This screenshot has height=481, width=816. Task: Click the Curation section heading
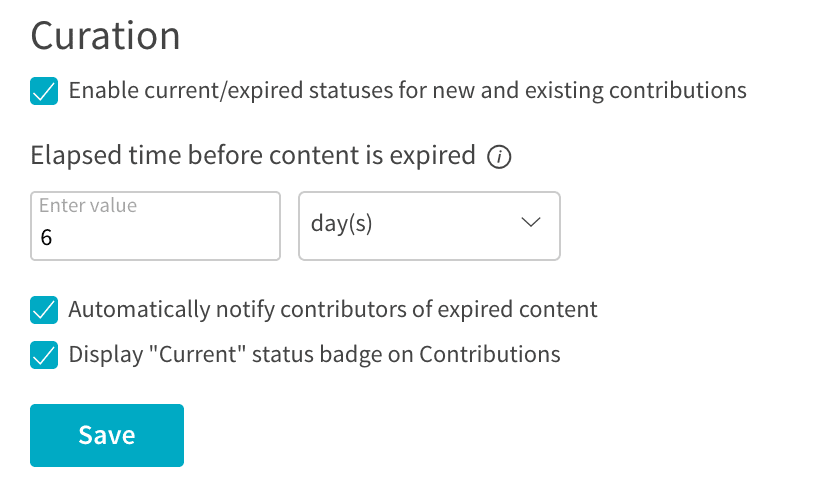click(106, 36)
